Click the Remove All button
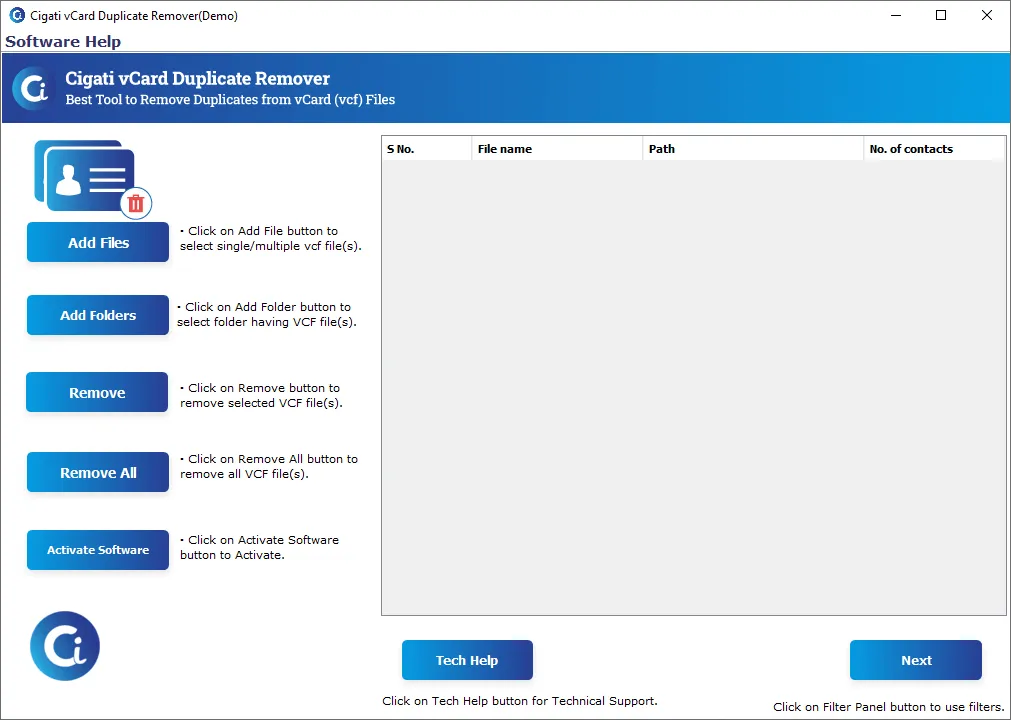 tap(97, 472)
